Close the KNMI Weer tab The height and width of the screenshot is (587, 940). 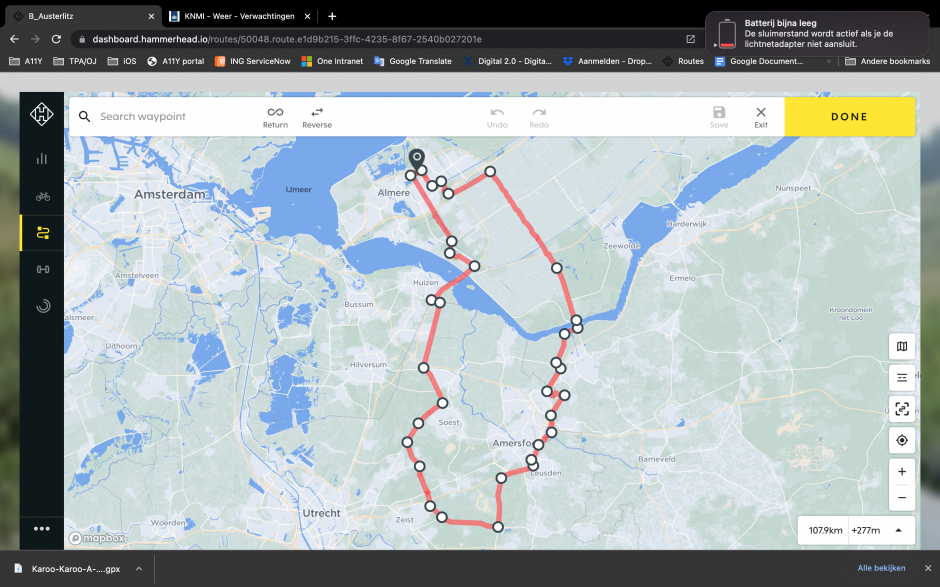pos(307,16)
